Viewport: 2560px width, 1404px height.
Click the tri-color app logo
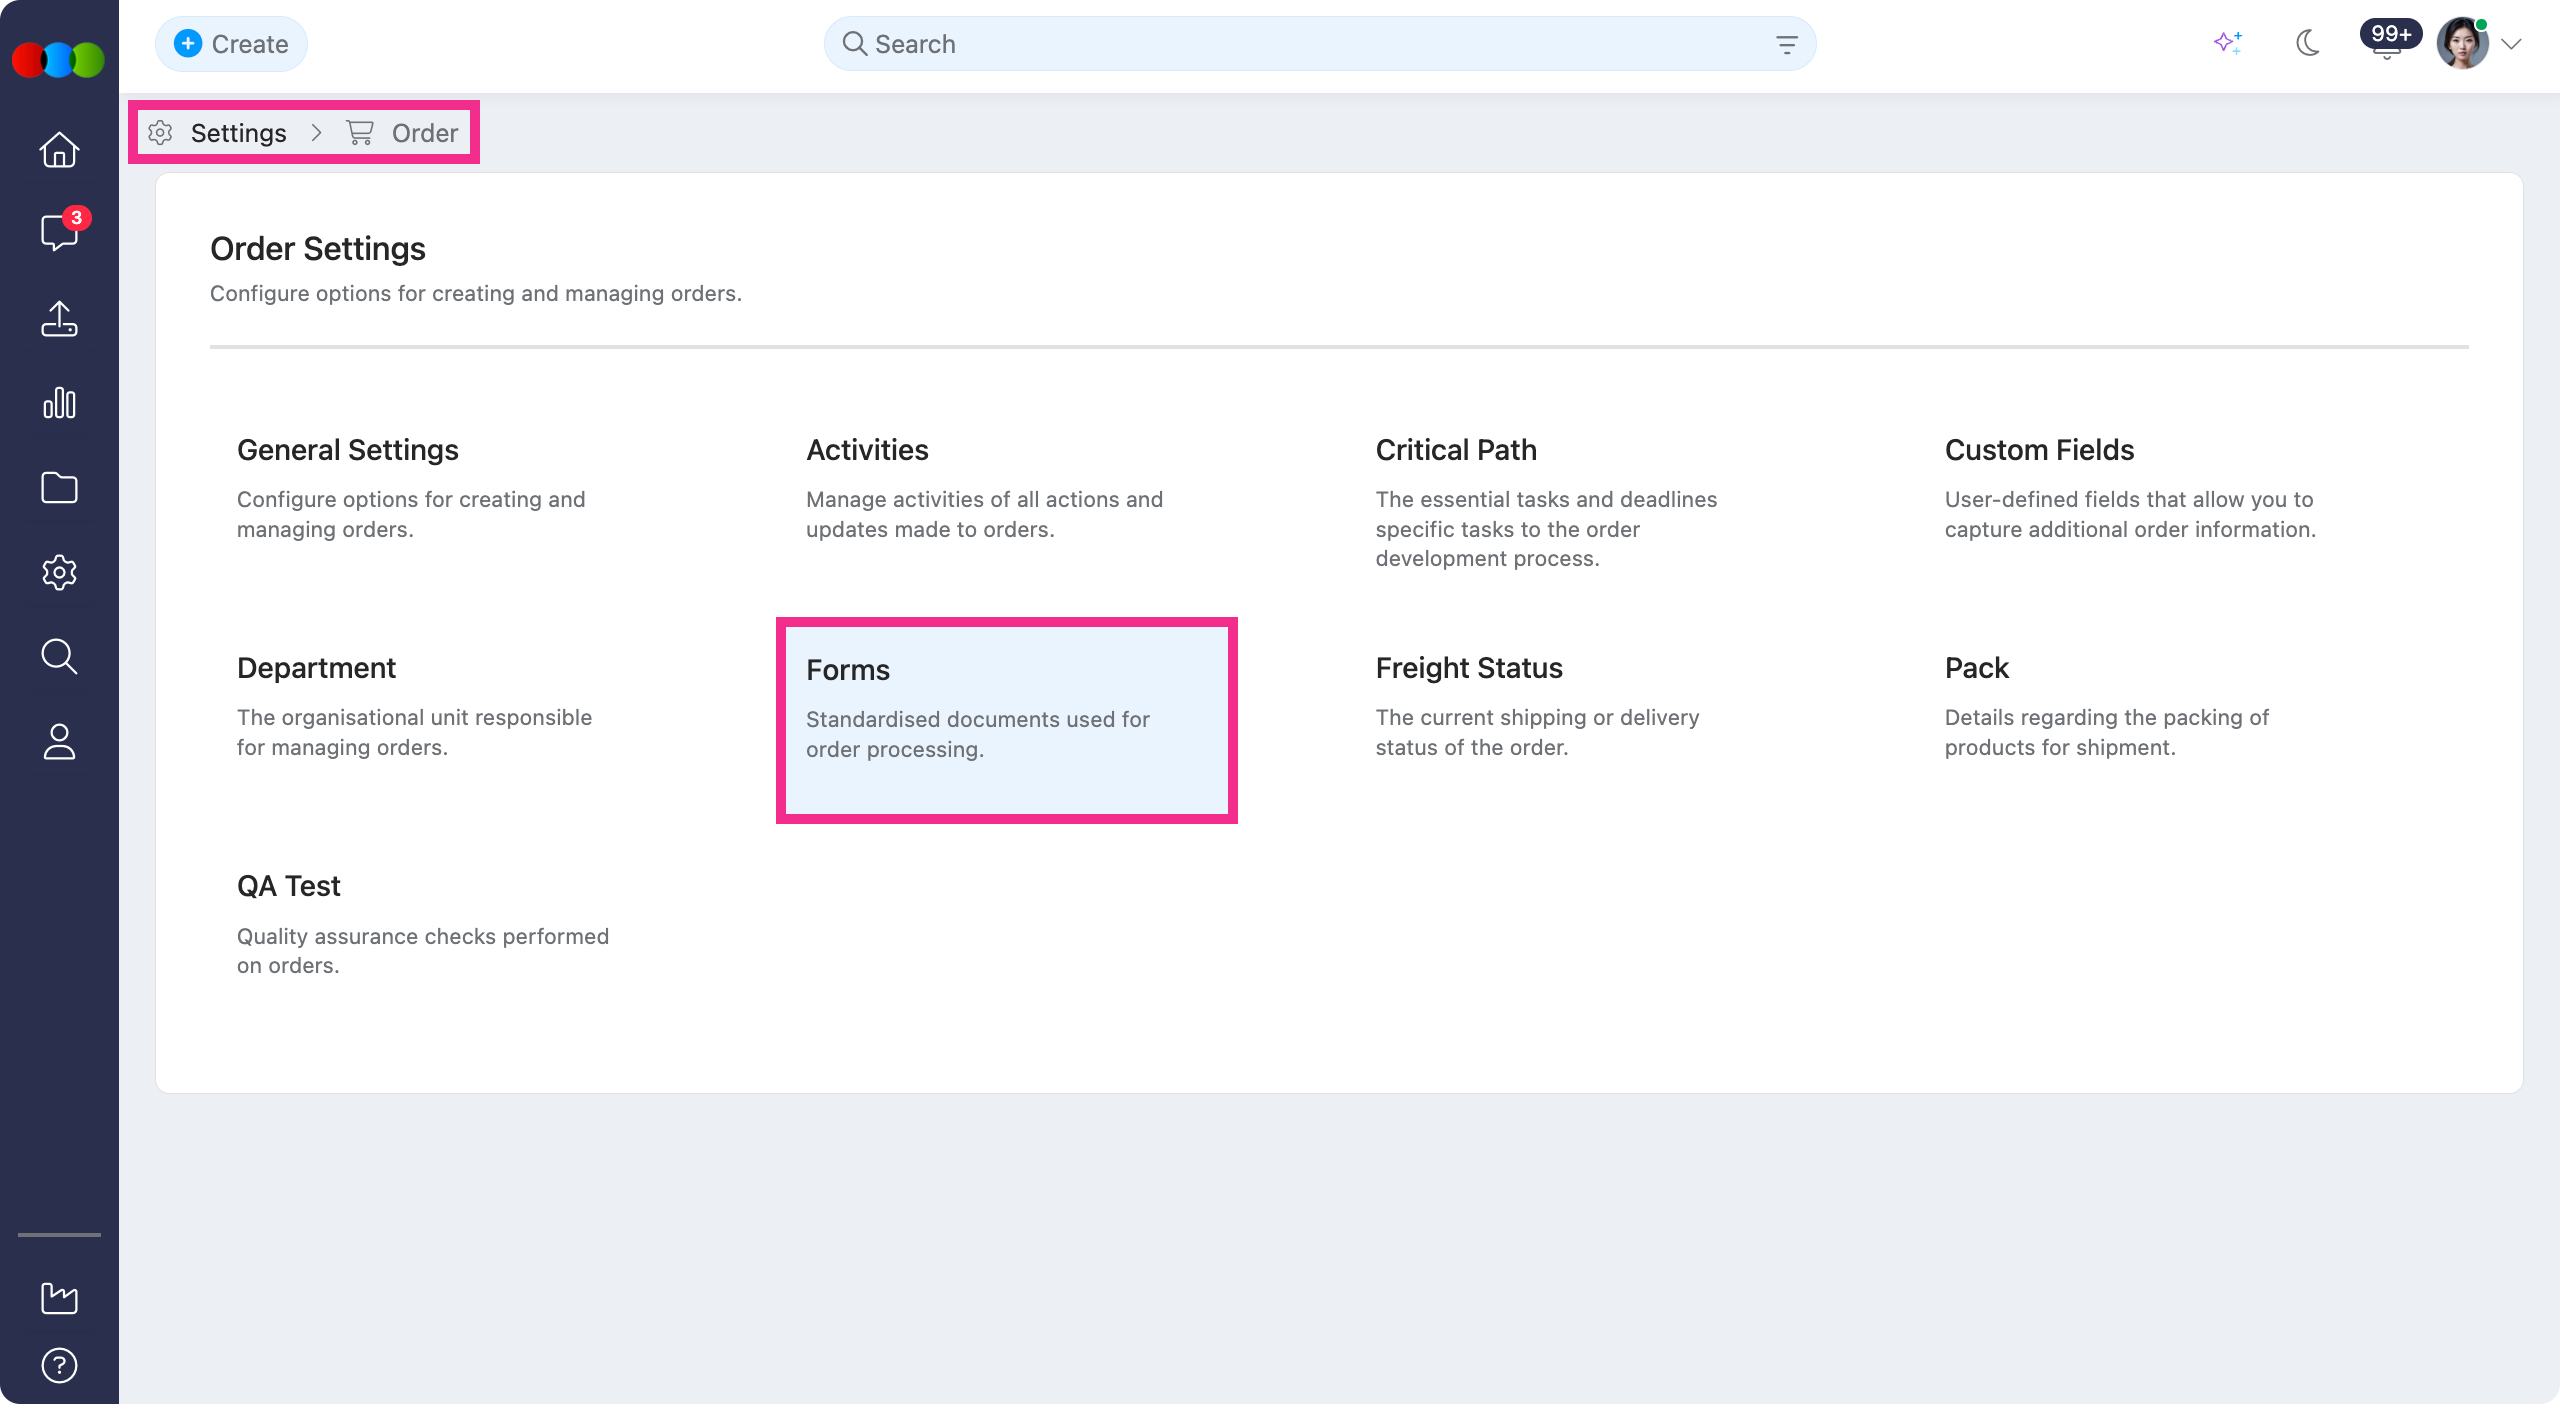[58, 60]
